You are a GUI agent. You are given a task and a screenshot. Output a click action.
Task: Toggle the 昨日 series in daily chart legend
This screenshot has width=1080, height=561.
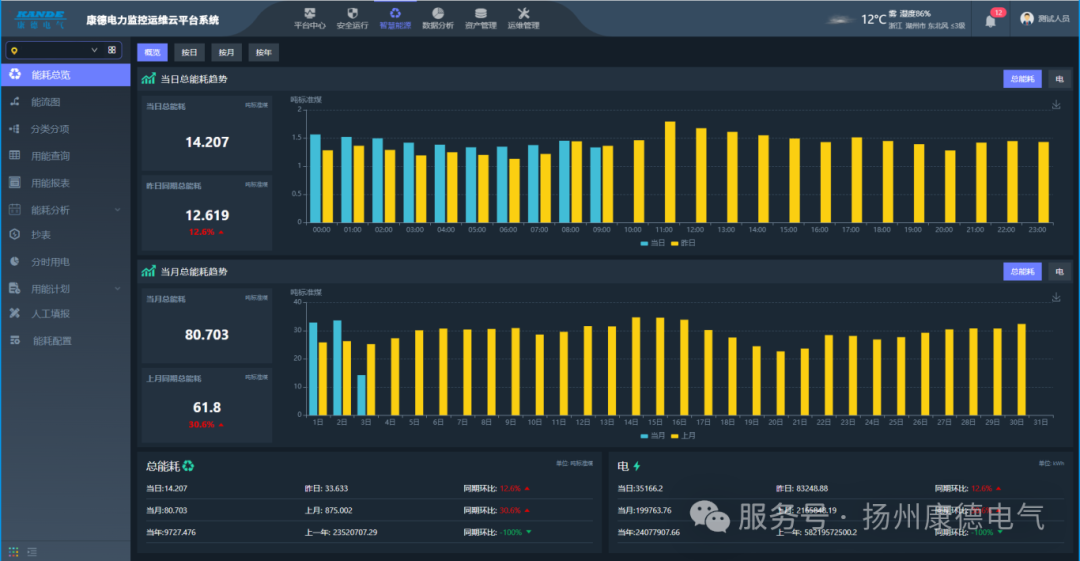click(x=684, y=243)
